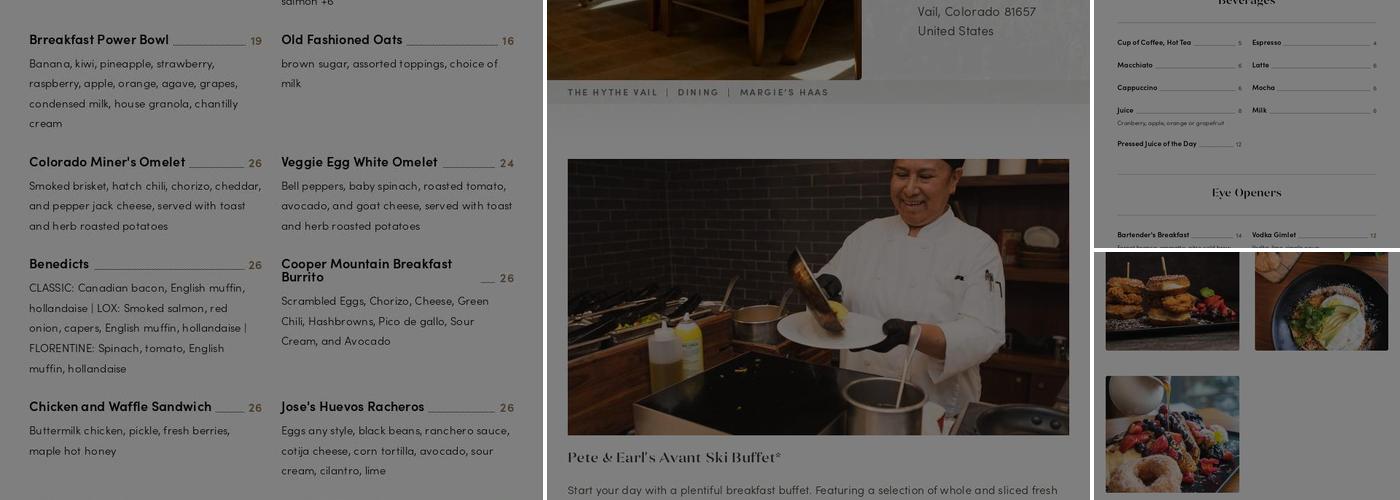Click Jose's Huevos Racheros menu item
Screen dimensions: 1400x500
[352, 407]
